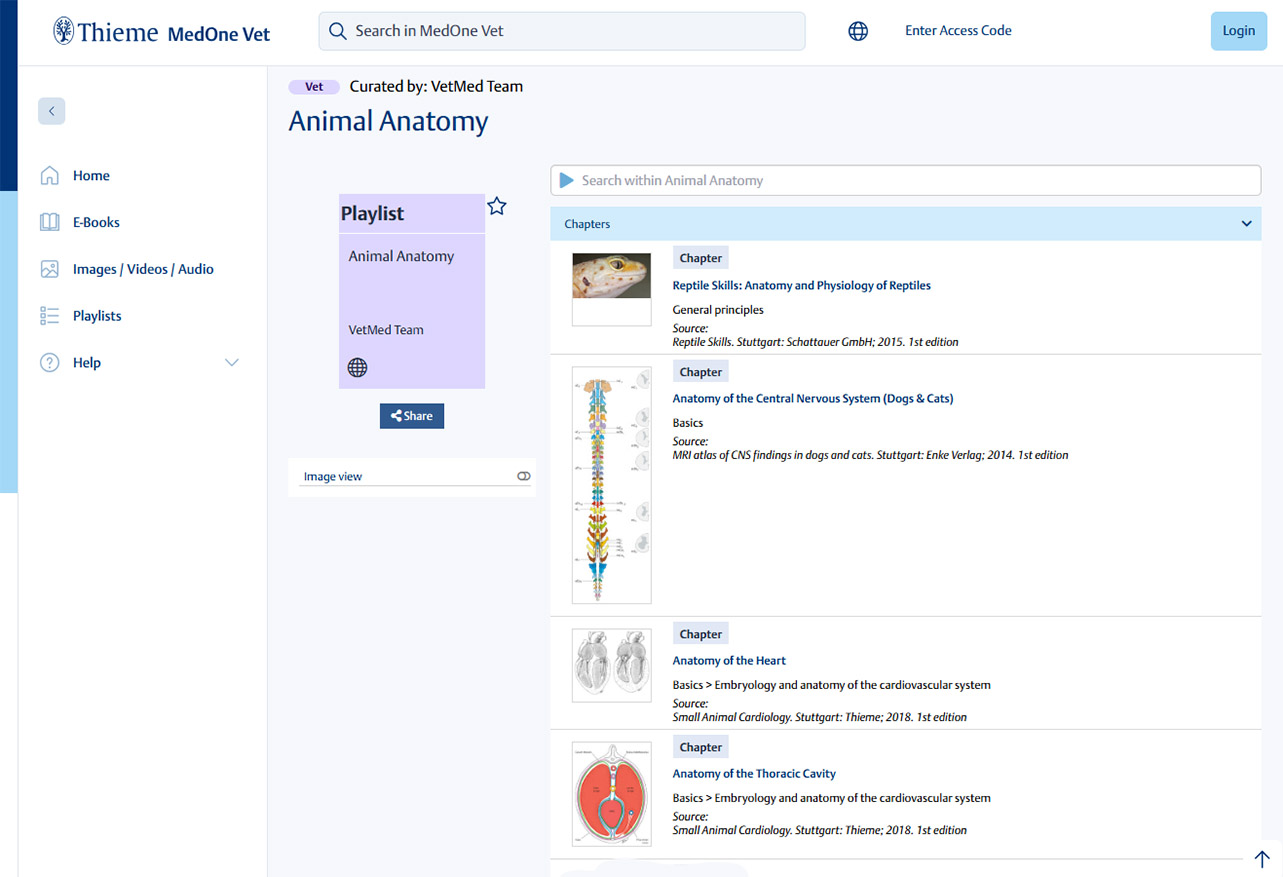Expand the Help menu chevron

pos(232,362)
